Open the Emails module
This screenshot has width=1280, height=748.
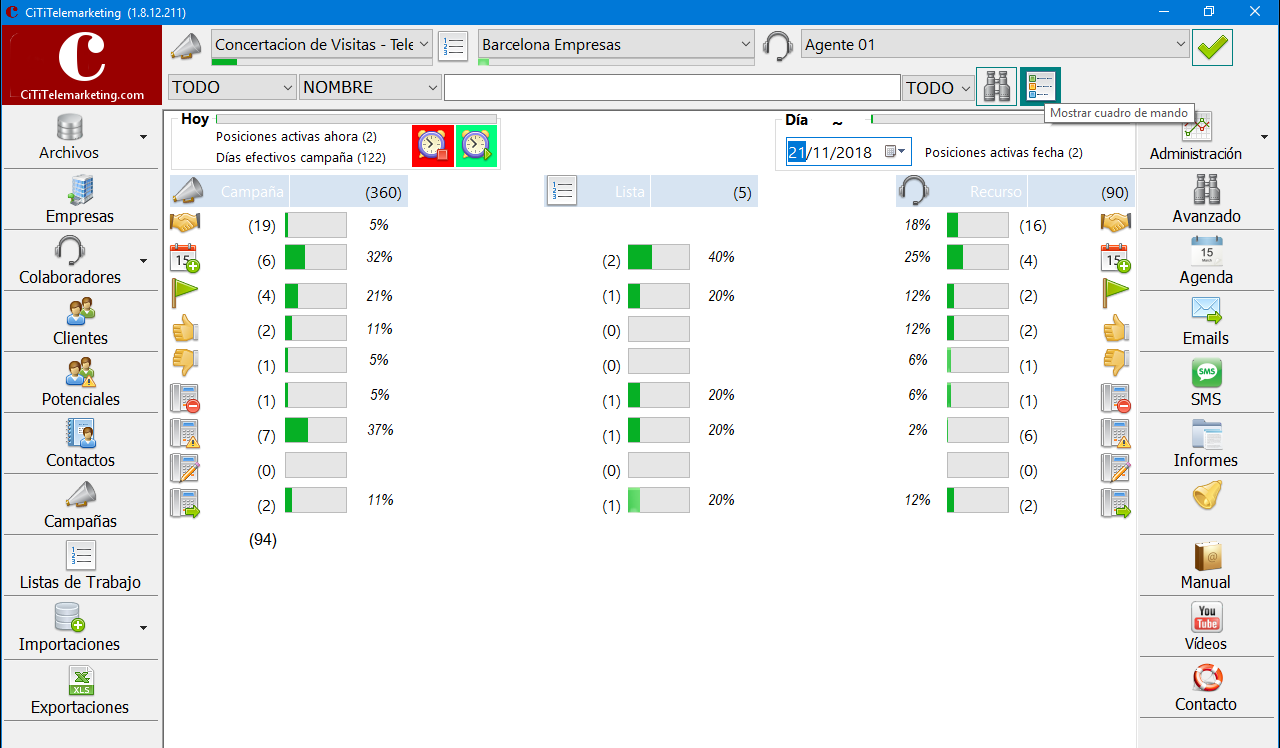click(x=1206, y=321)
